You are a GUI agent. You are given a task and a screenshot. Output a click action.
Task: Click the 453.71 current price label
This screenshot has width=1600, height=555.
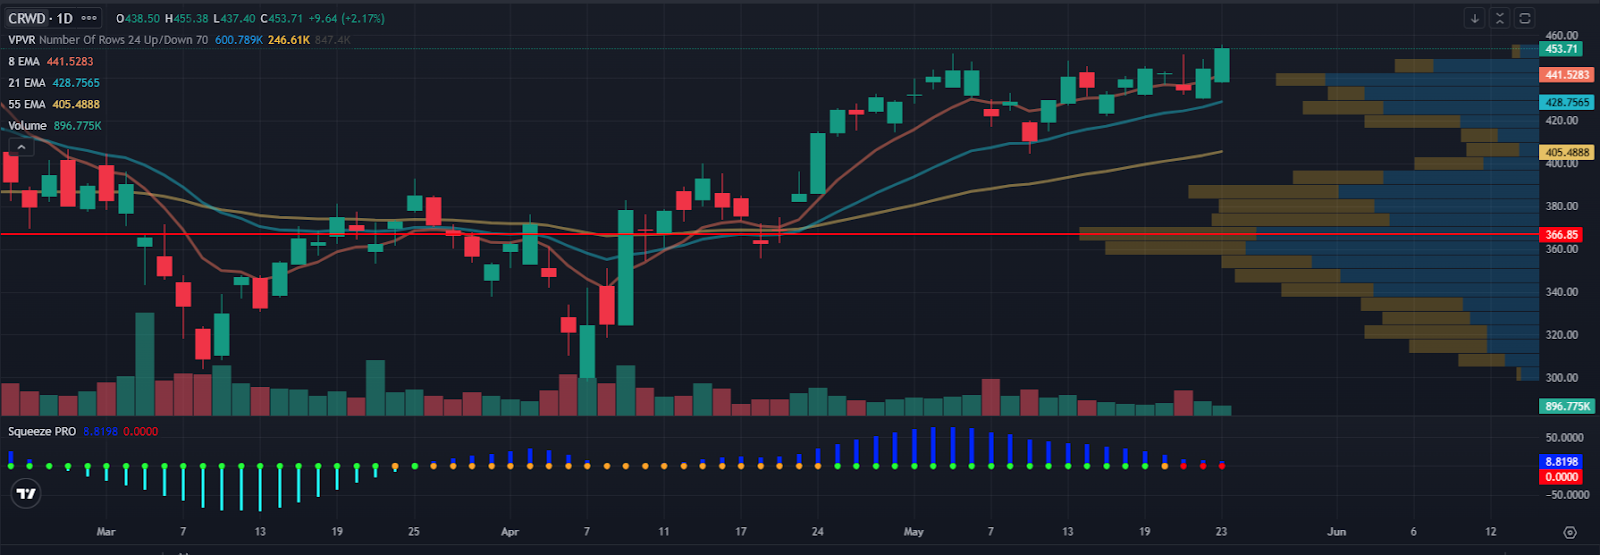point(1561,49)
